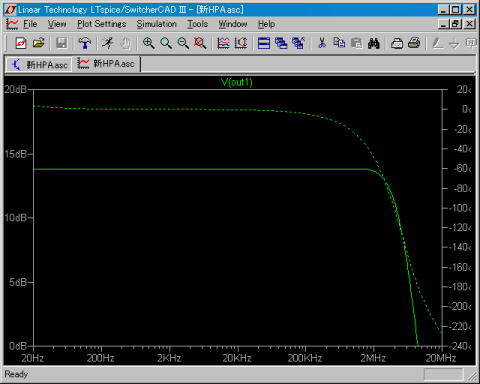Cascade windows using the toolbar icon

pyautogui.click(x=281, y=43)
